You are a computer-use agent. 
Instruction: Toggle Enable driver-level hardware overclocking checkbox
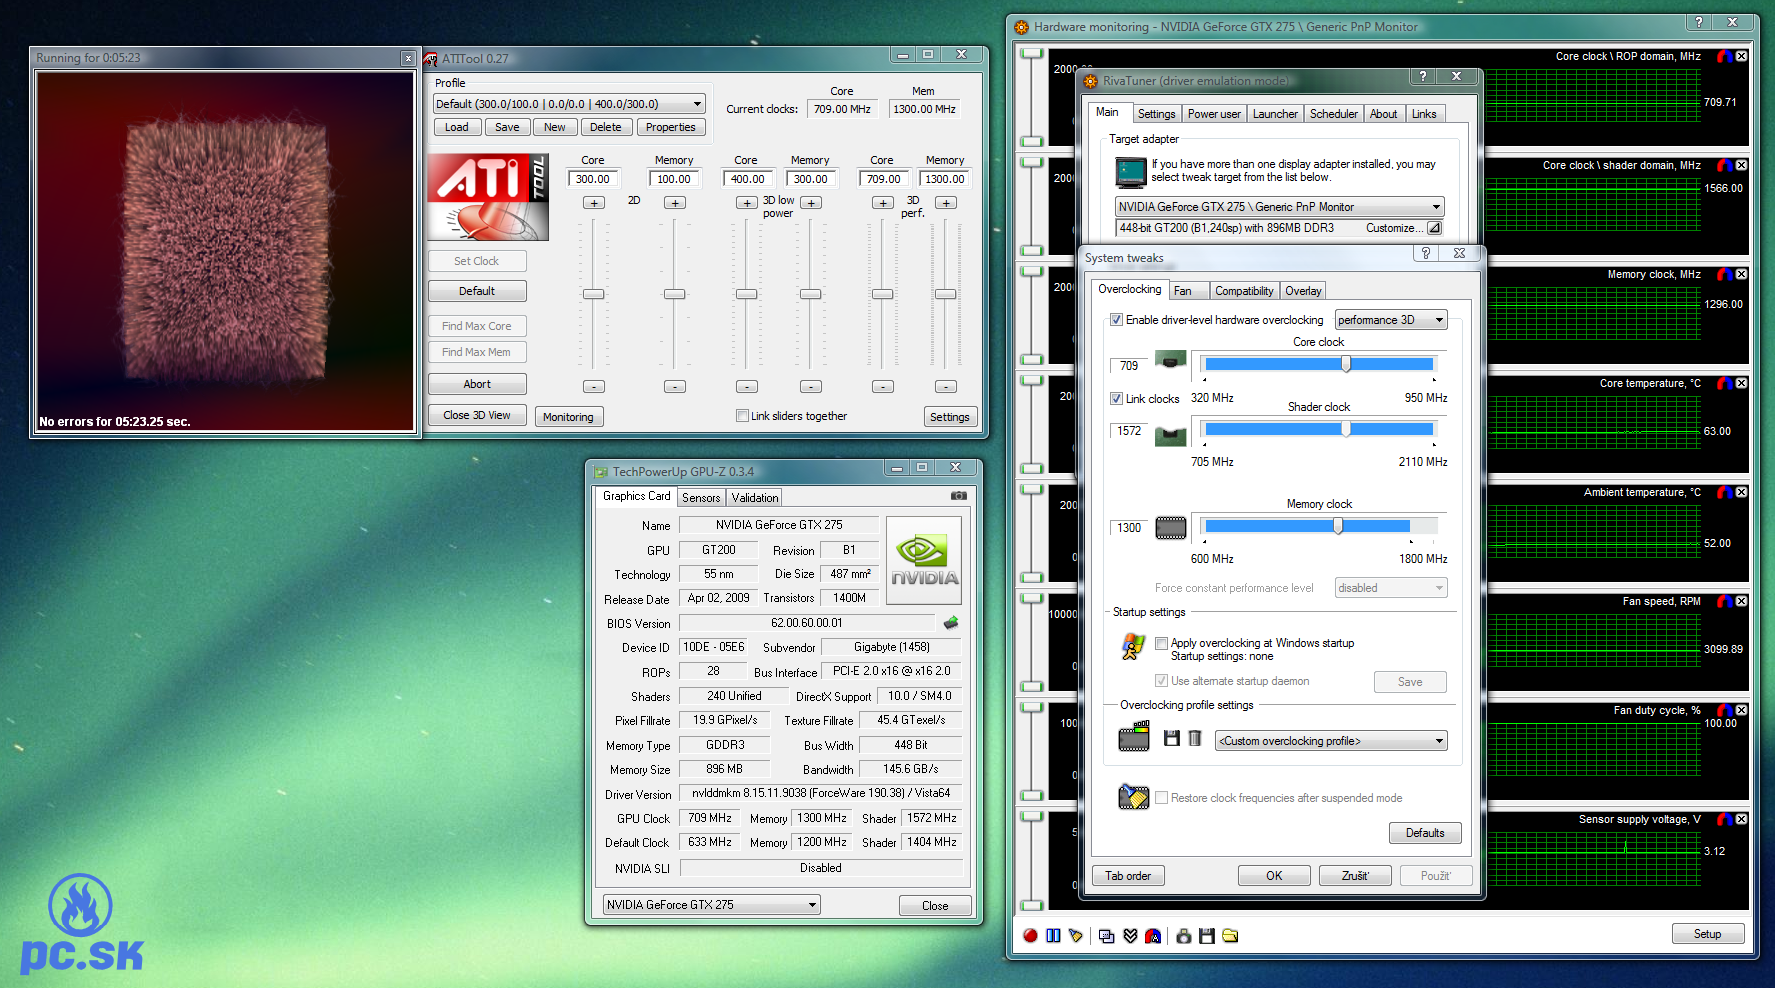point(1117,320)
